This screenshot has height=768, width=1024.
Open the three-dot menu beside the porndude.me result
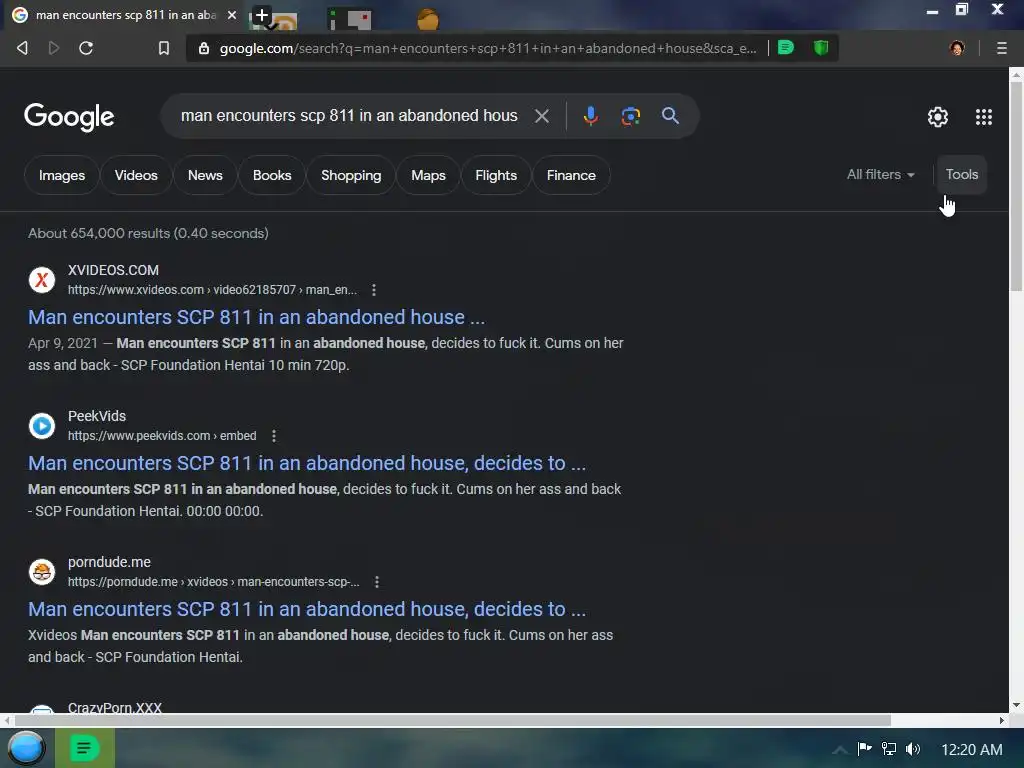point(377,582)
